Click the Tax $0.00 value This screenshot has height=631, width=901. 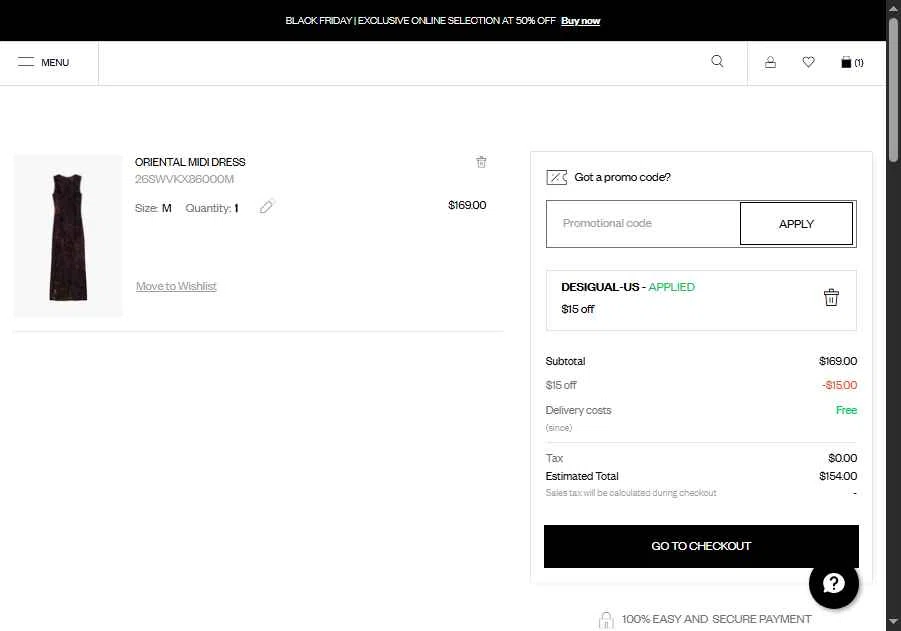tap(842, 458)
